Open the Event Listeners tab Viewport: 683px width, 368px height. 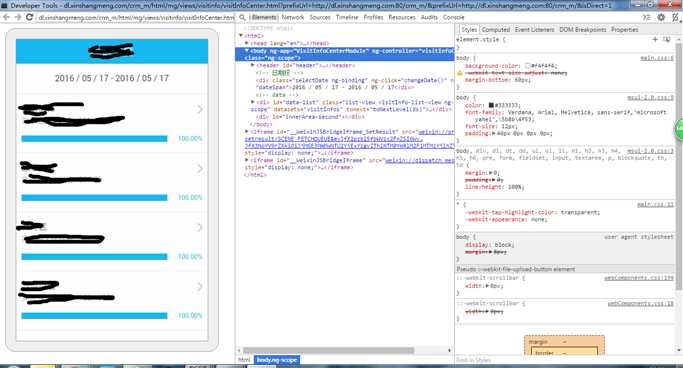534,30
